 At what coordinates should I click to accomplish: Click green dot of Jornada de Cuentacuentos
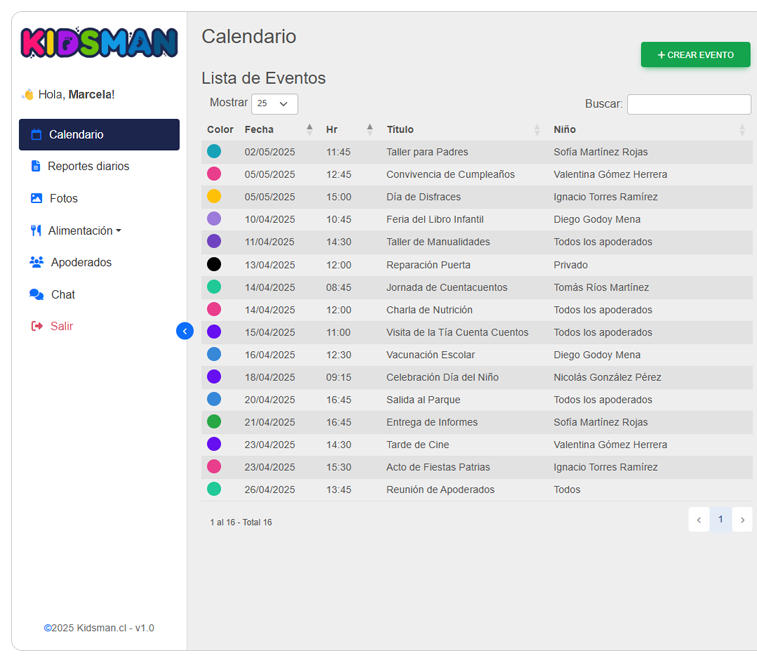click(x=214, y=287)
